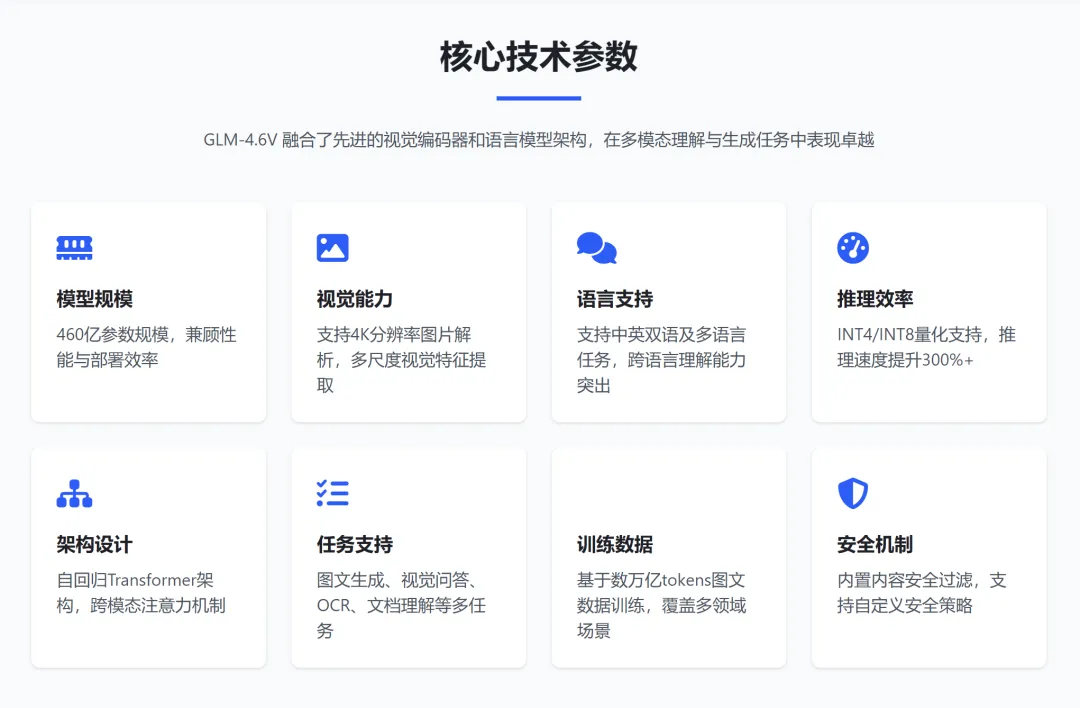Image resolution: width=1080 pixels, height=708 pixels.
Task: Click the 基于数万亿tokens图文数据训练 description
Action: tap(661, 605)
